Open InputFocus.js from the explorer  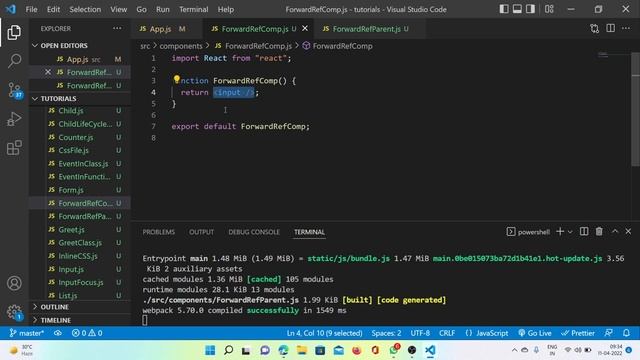tap(80, 282)
